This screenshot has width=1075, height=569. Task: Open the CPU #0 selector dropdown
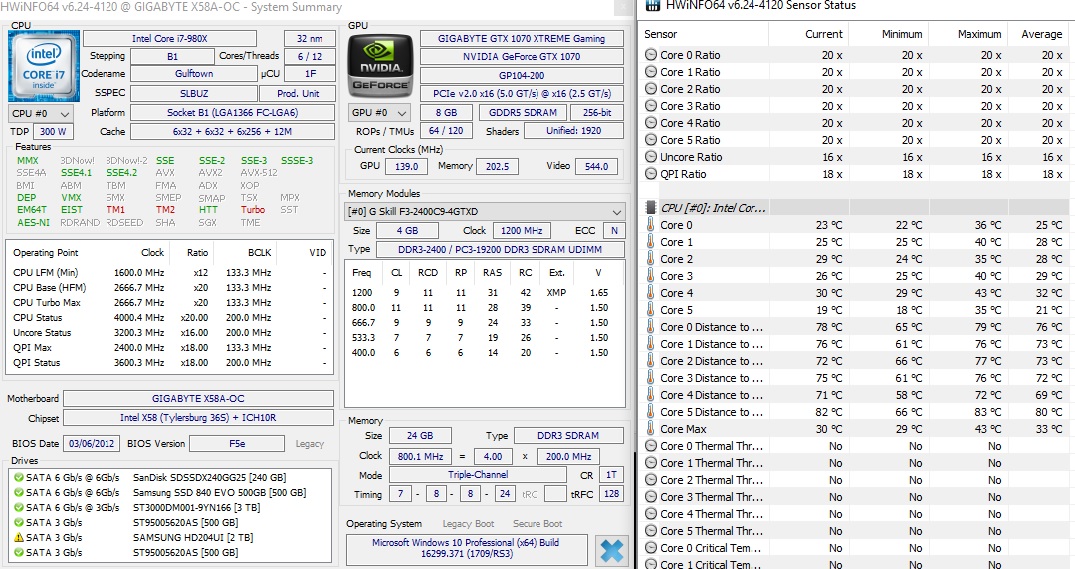pyautogui.click(x=41, y=113)
